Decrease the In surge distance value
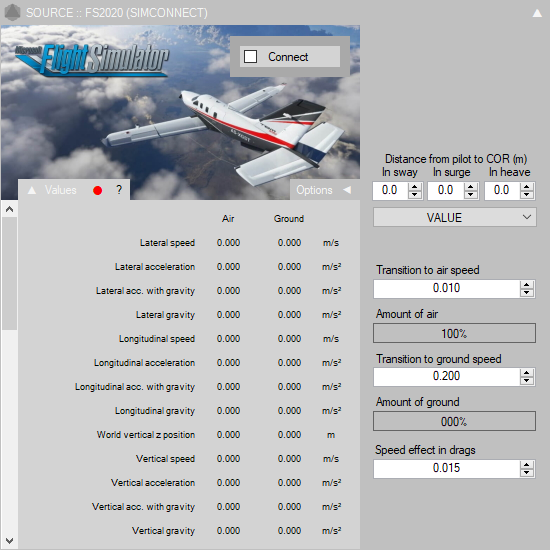The height and width of the screenshot is (550, 550). (471, 195)
